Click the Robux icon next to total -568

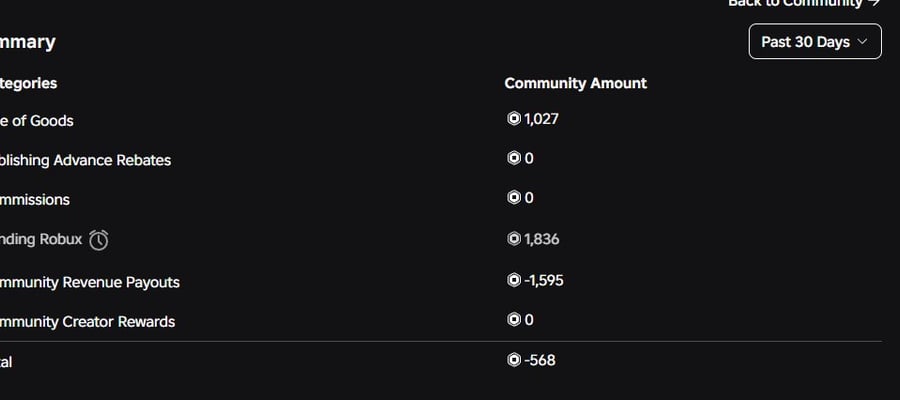(x=514, y=360)
